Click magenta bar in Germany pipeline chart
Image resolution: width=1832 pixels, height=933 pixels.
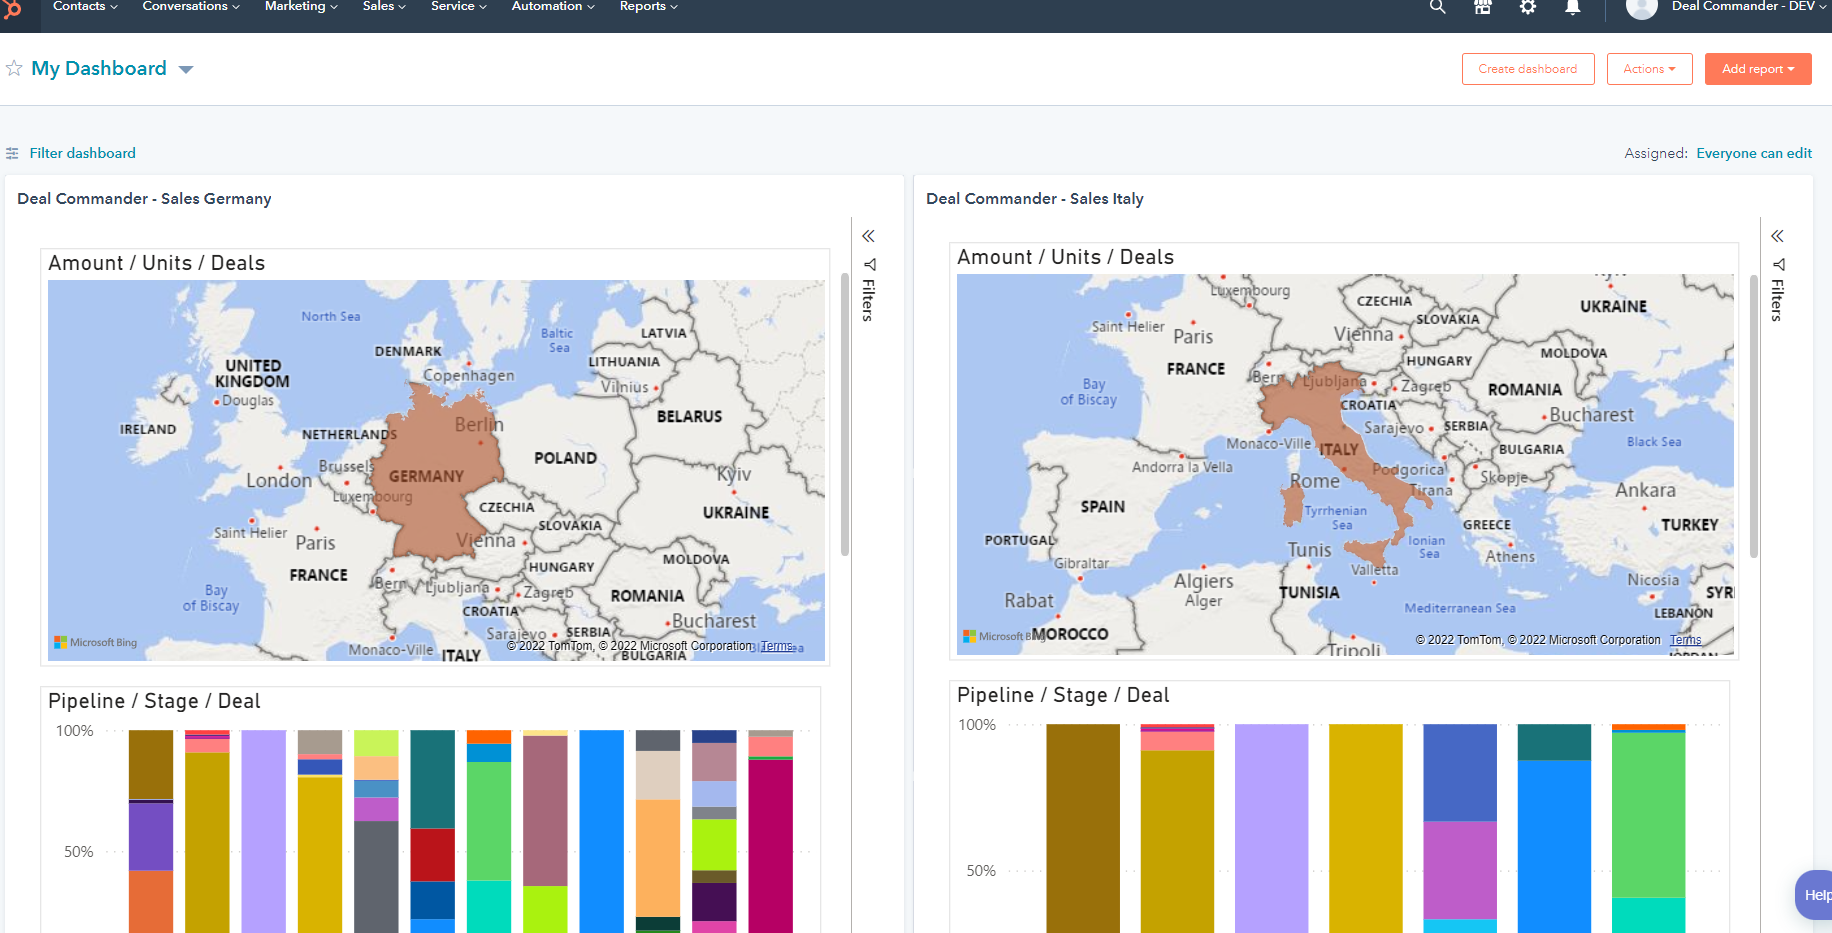[770, 845]
